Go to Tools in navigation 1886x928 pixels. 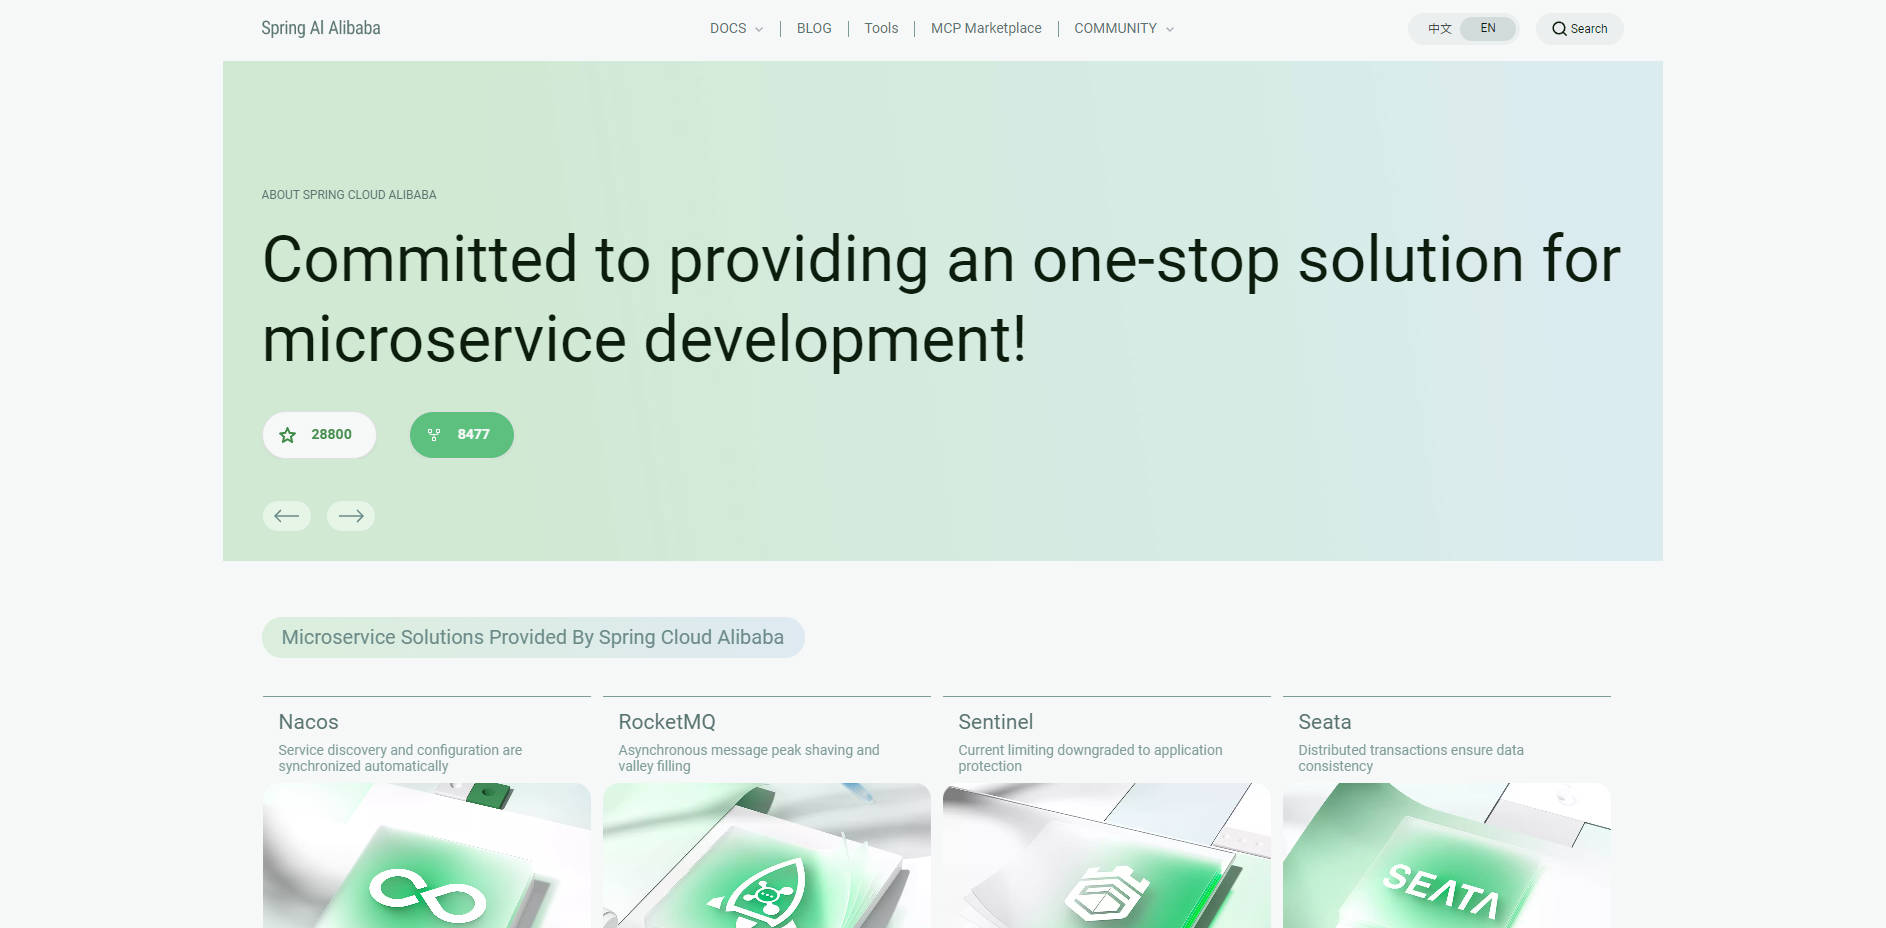(x=881, y=29)
